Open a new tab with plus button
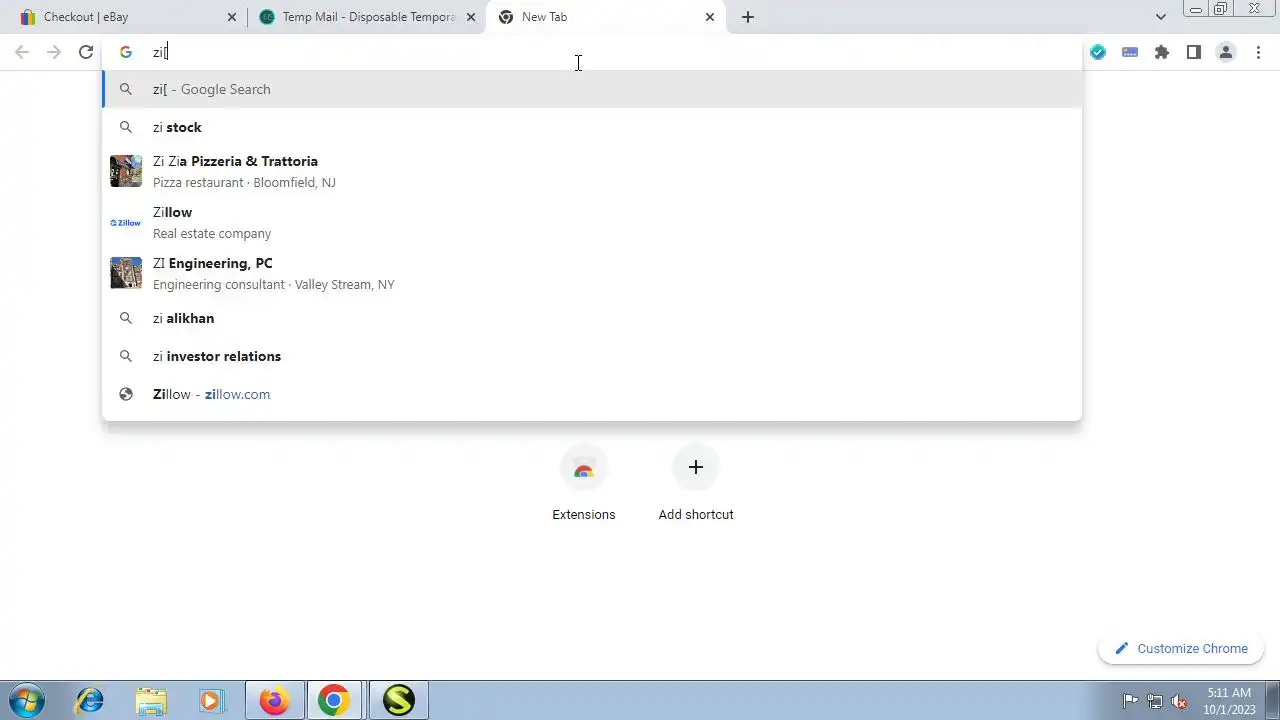The image size is (1280, 720). coord(748,17)
